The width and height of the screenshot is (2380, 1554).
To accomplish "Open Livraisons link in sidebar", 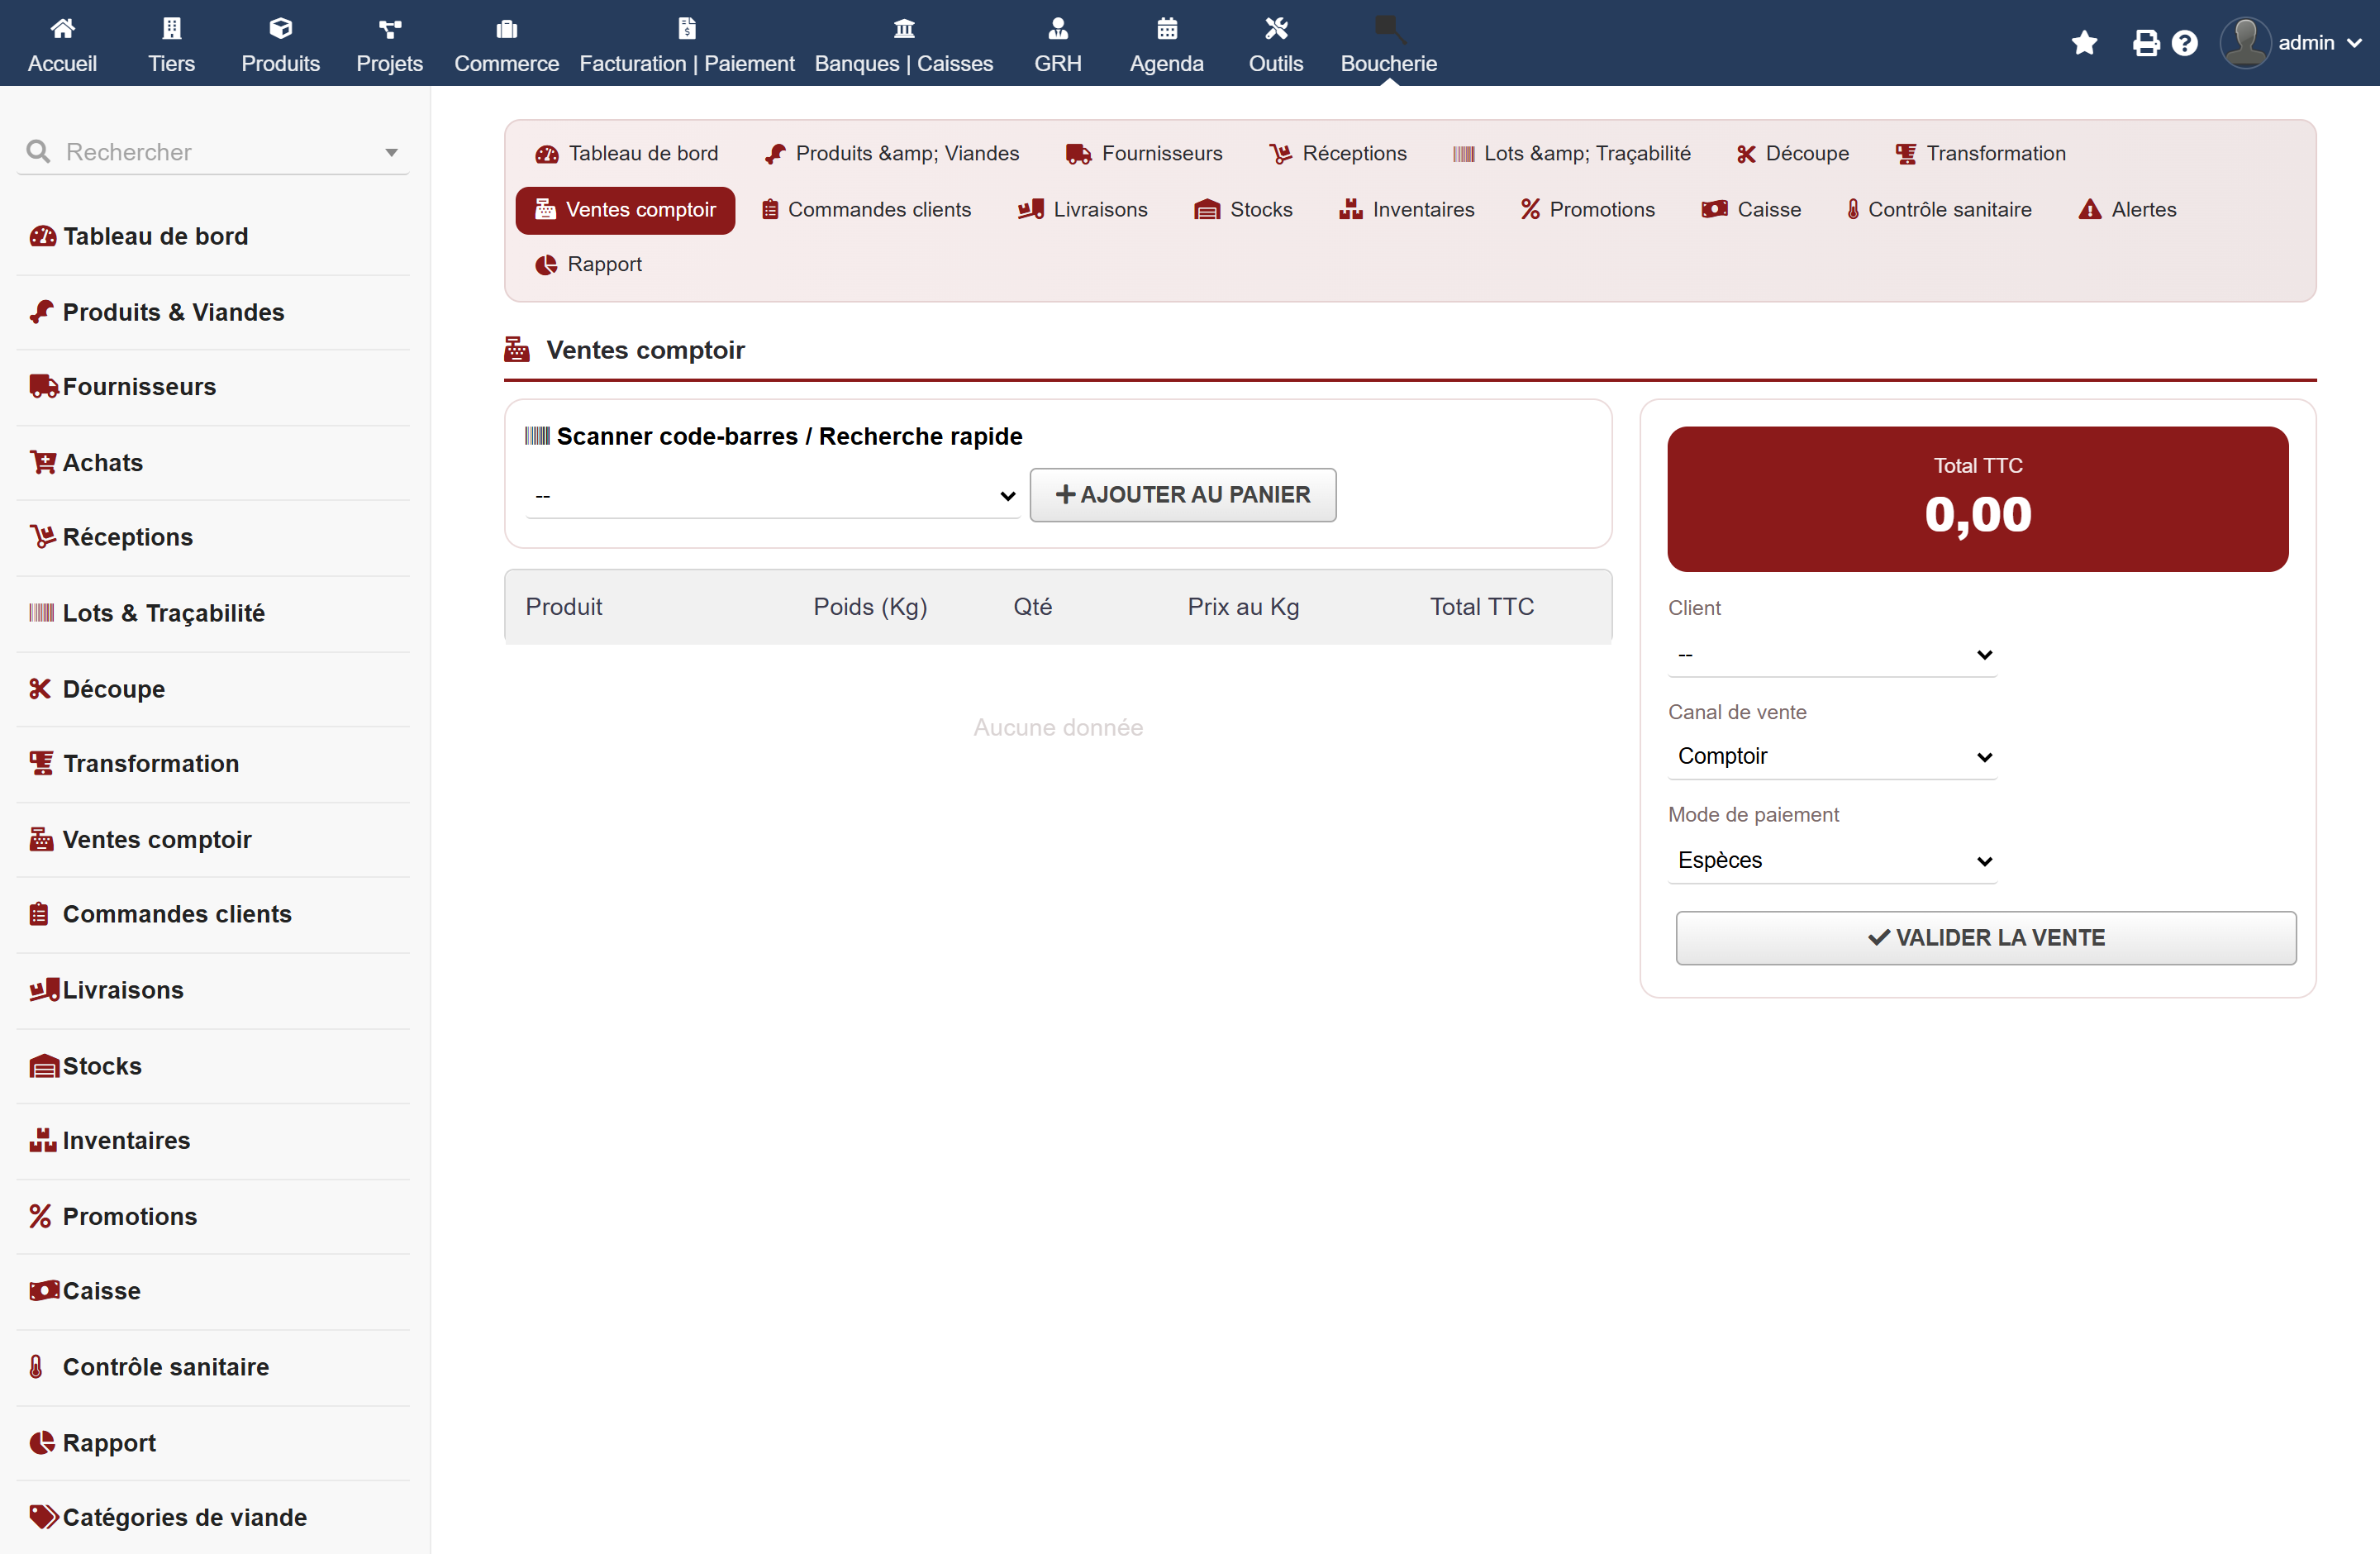I will tap(123, 989).
